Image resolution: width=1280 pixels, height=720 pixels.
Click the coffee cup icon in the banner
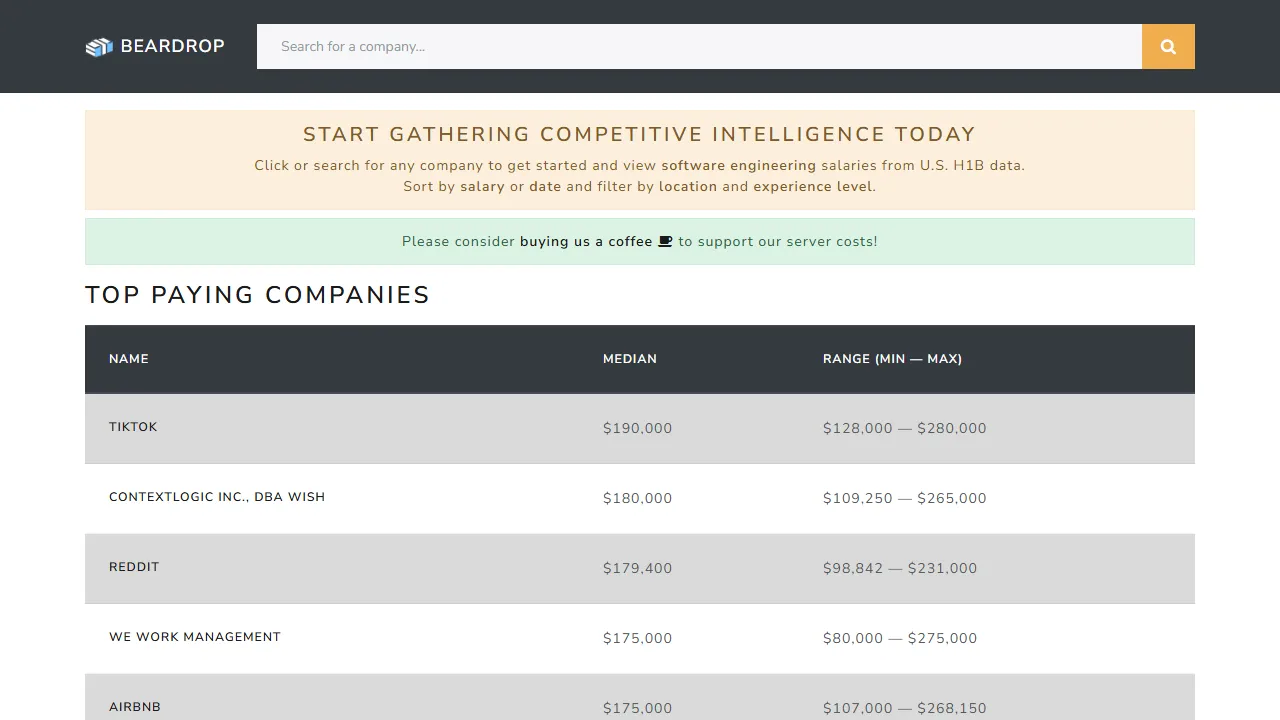(664, 241)
